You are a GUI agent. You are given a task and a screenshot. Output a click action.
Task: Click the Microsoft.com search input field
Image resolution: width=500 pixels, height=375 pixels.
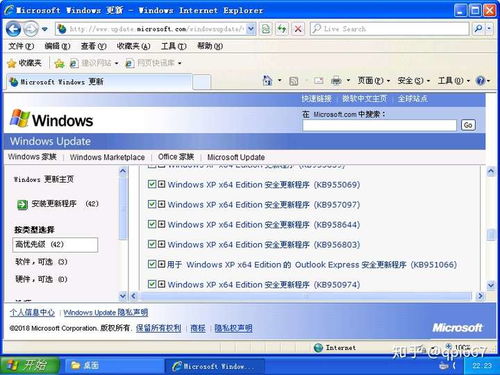pos(379,126)
